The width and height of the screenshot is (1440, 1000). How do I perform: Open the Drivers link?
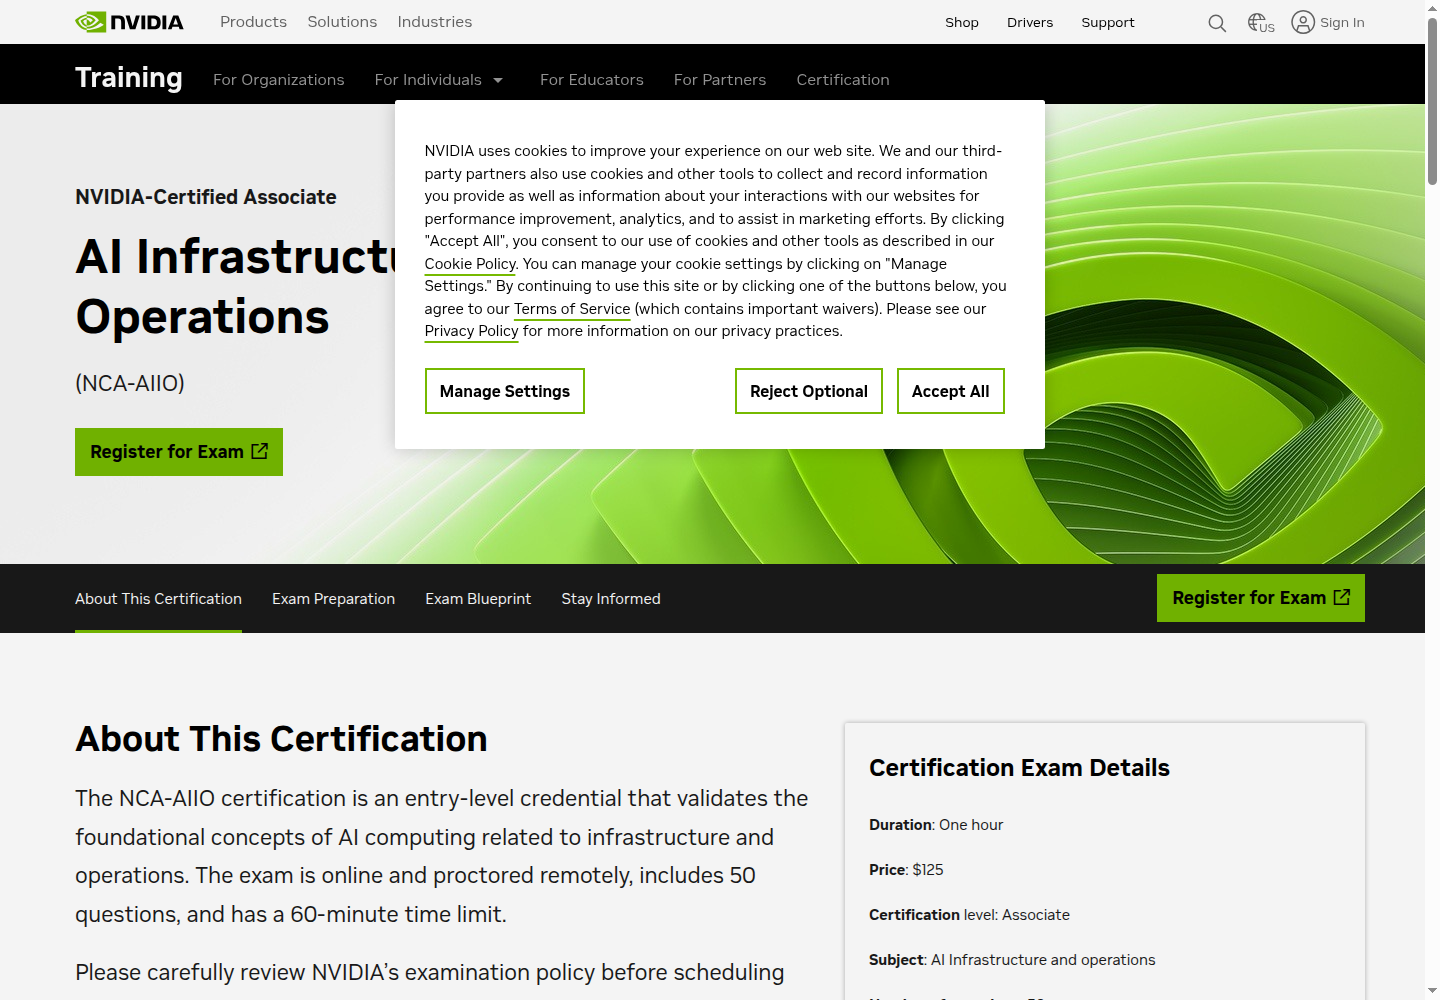[x=1030, y=22]
